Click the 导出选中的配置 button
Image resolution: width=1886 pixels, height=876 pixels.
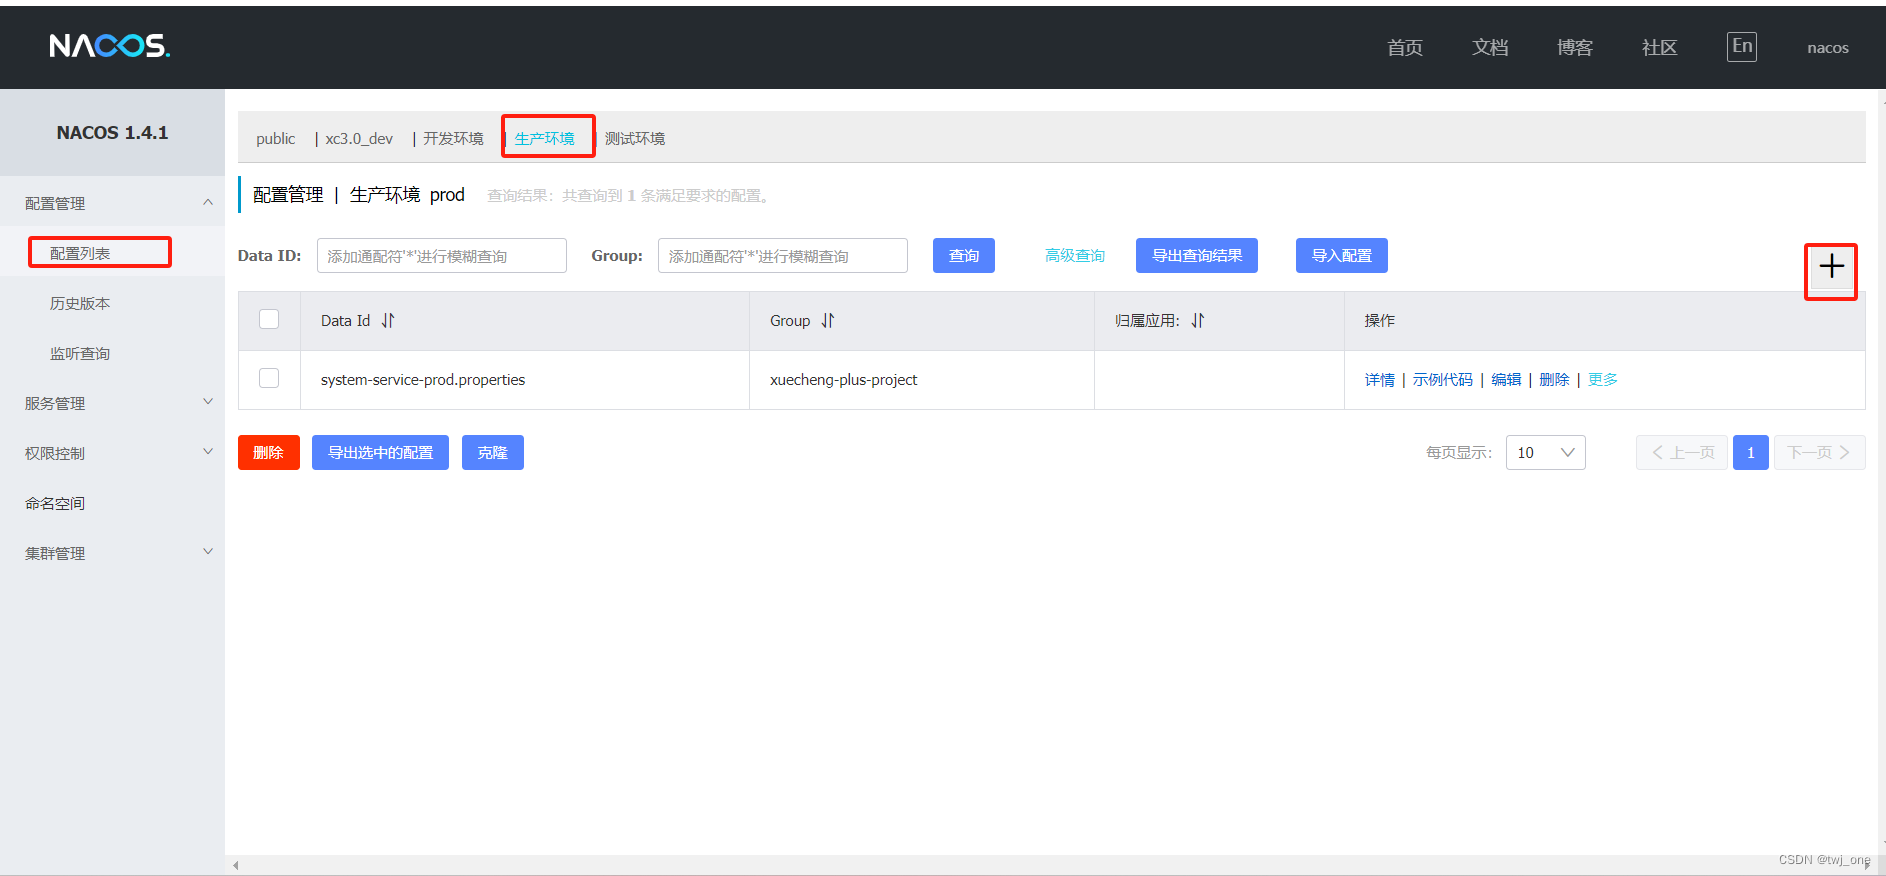(x=380, y=453)
